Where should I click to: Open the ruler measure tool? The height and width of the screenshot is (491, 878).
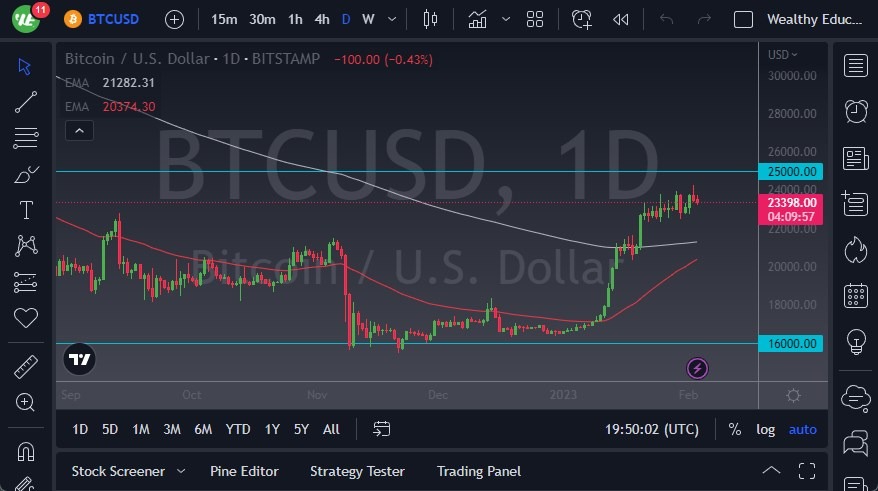point(26,368)
